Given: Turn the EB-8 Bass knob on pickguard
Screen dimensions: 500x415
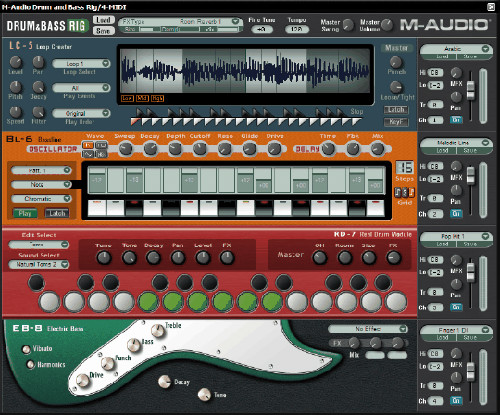Looking at the screenshot, I should click(134, 346).
